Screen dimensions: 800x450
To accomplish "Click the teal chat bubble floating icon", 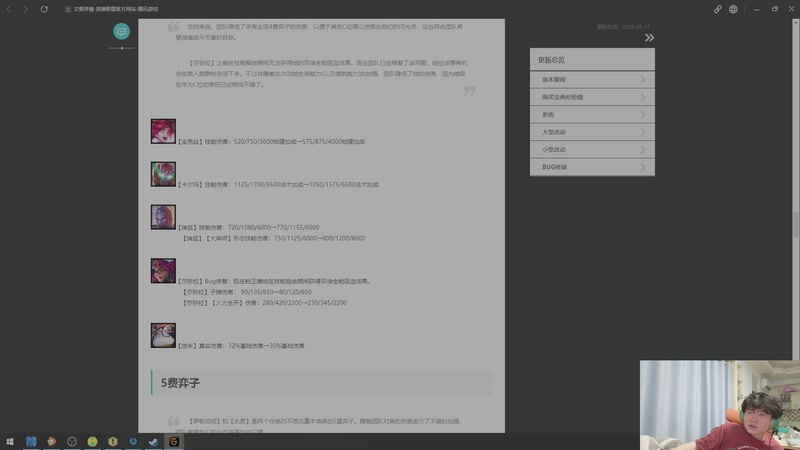I will click(121, 32).
